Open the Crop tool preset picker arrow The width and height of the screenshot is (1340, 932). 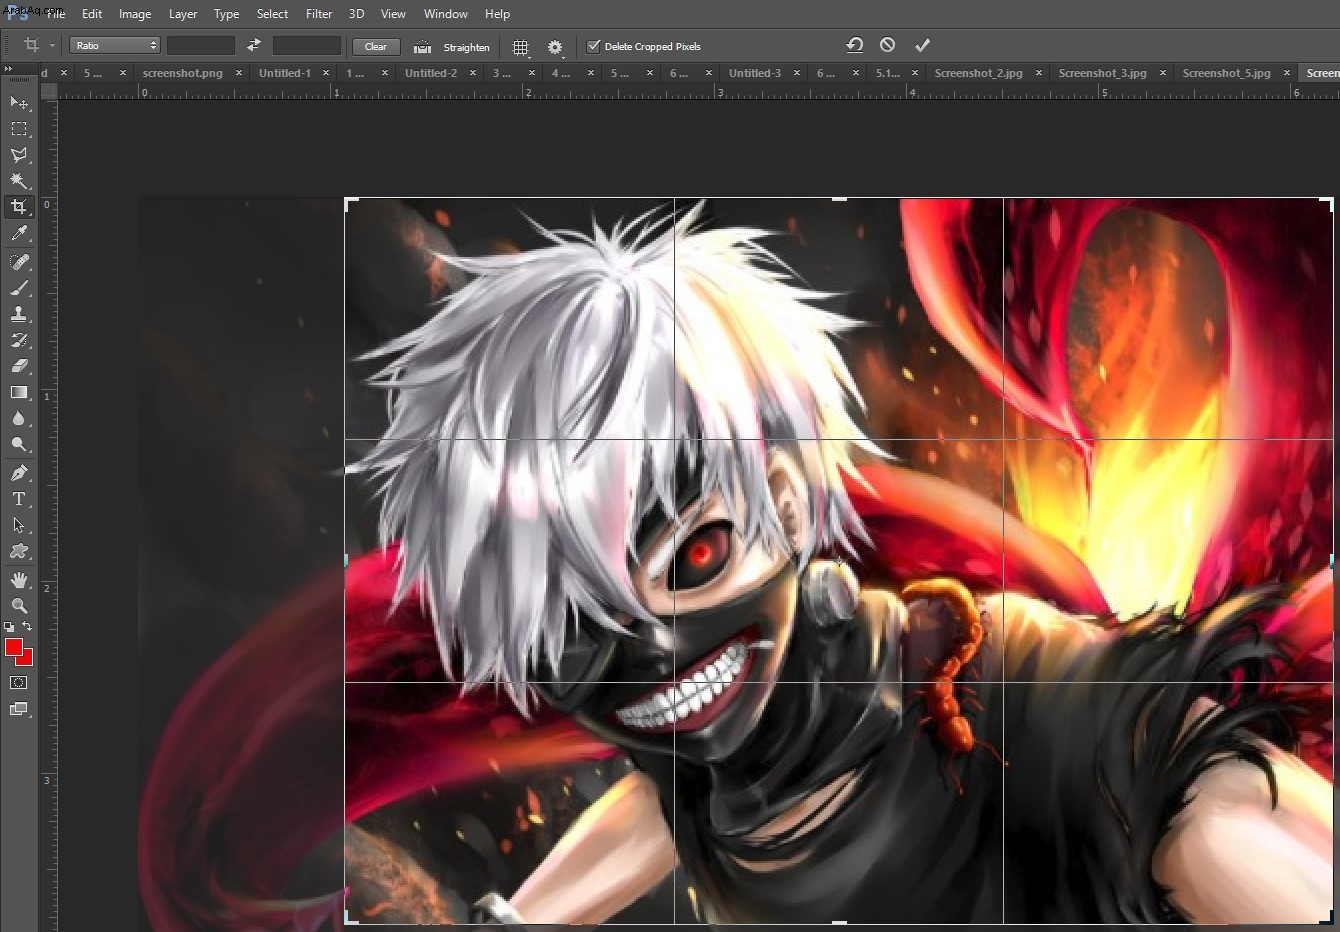[x=52, y=46]
